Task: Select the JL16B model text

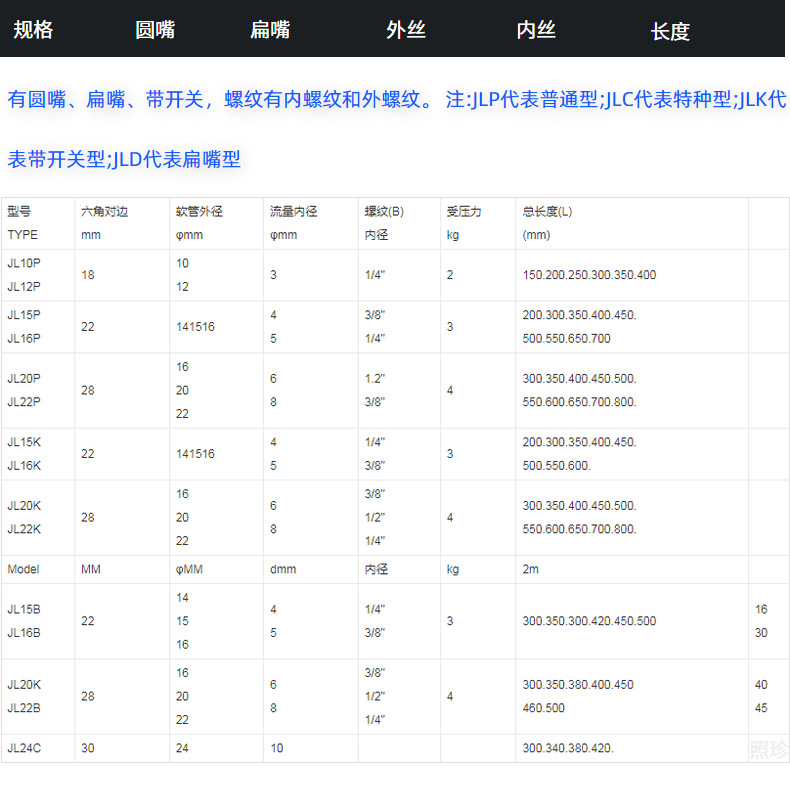Action: point(24,633)
